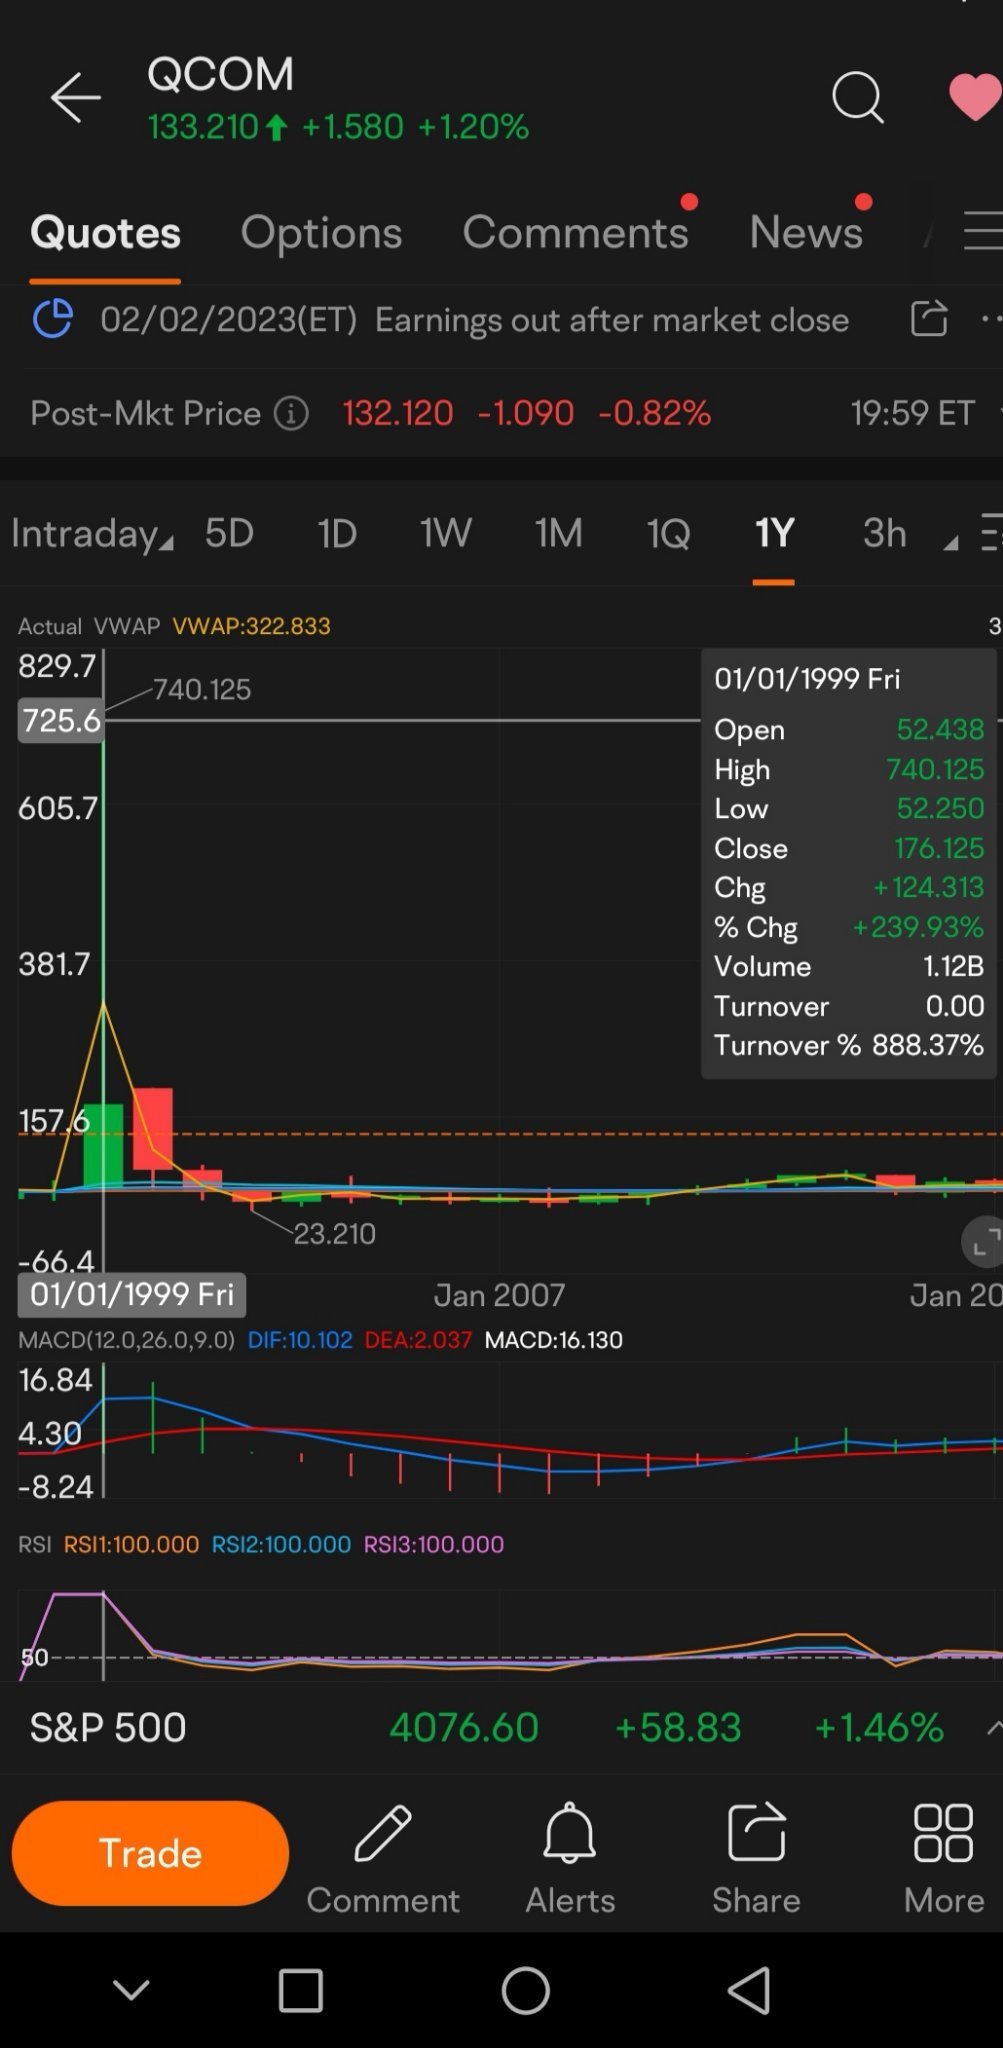Switch to the Quotes tab
Screen dimensions: 1003x2048
tap(105, 232)
